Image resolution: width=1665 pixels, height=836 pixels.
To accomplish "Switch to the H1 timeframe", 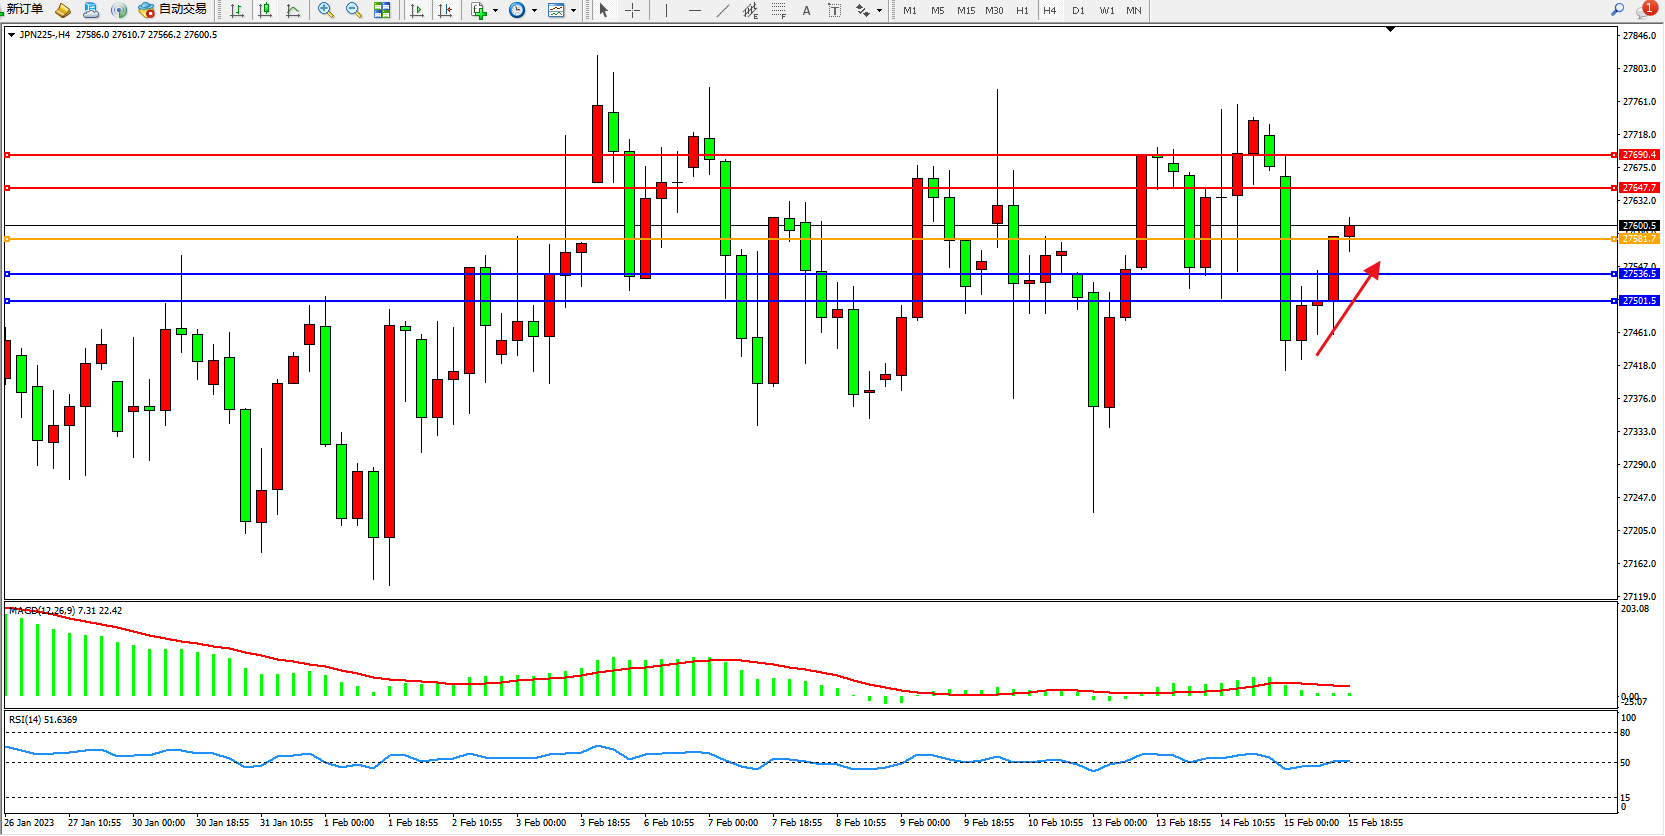I will (1022, 10).
